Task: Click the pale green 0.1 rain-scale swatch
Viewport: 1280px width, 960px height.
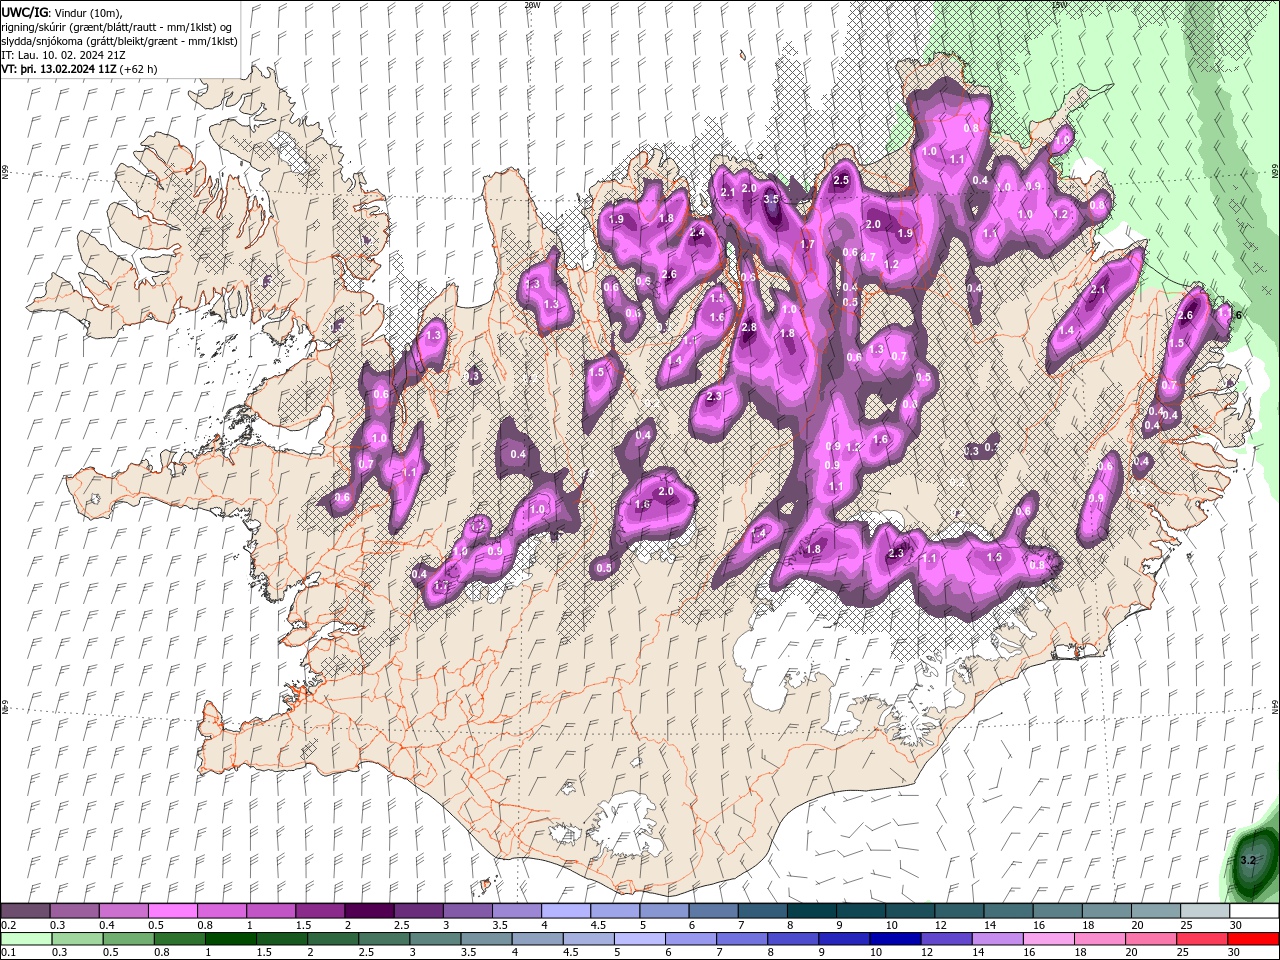Action: click(x=26, y=939)
